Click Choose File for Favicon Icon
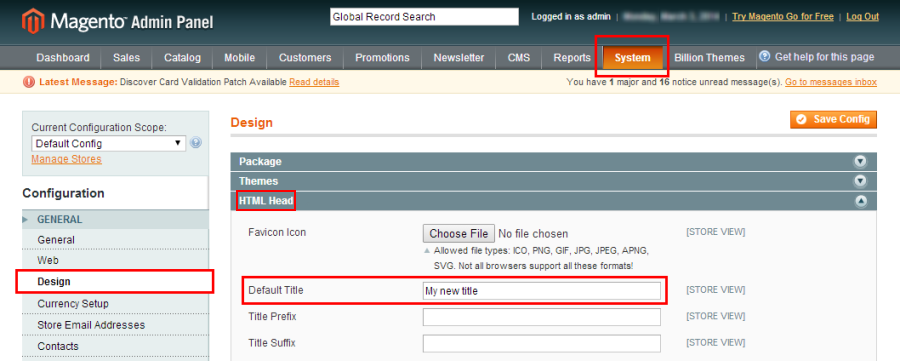 458,234
